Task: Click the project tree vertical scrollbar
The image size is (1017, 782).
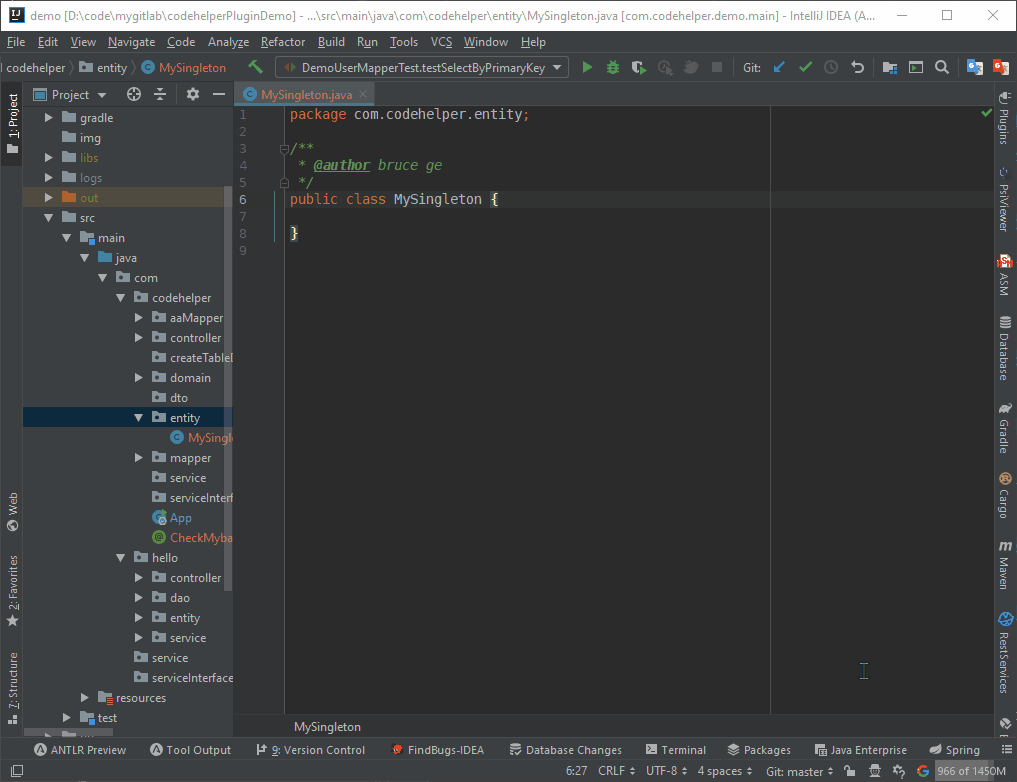Action: (228, 388)
